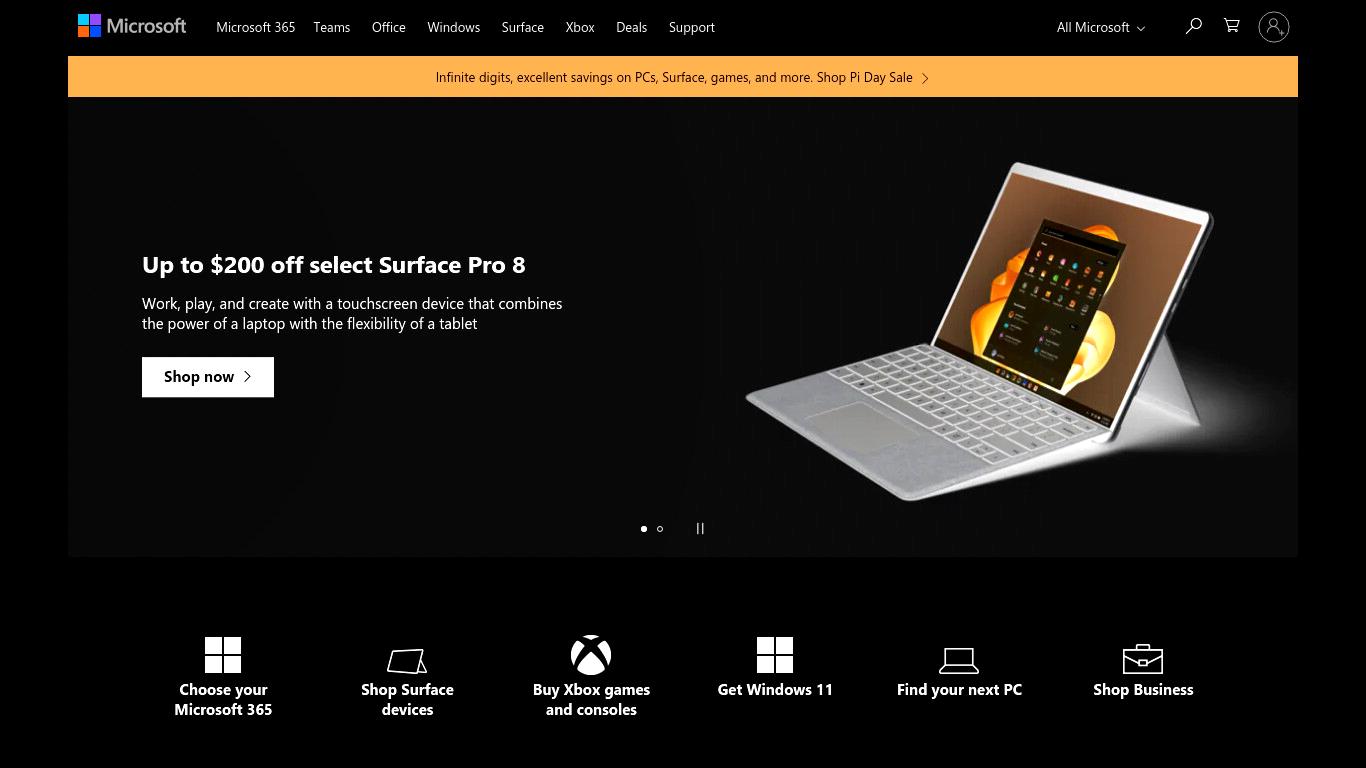
Task: Click the Microsoft logo in header
Action: pos(132,26)
